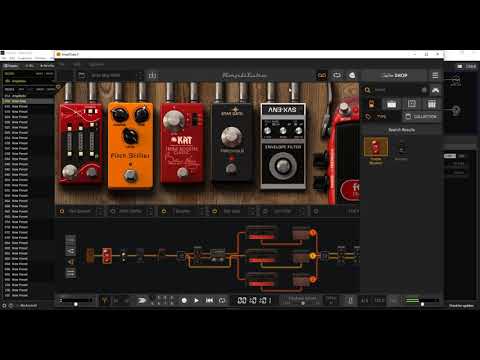
Task: Toggle power of the second stomp slot
Action: [x=112, y=211]
